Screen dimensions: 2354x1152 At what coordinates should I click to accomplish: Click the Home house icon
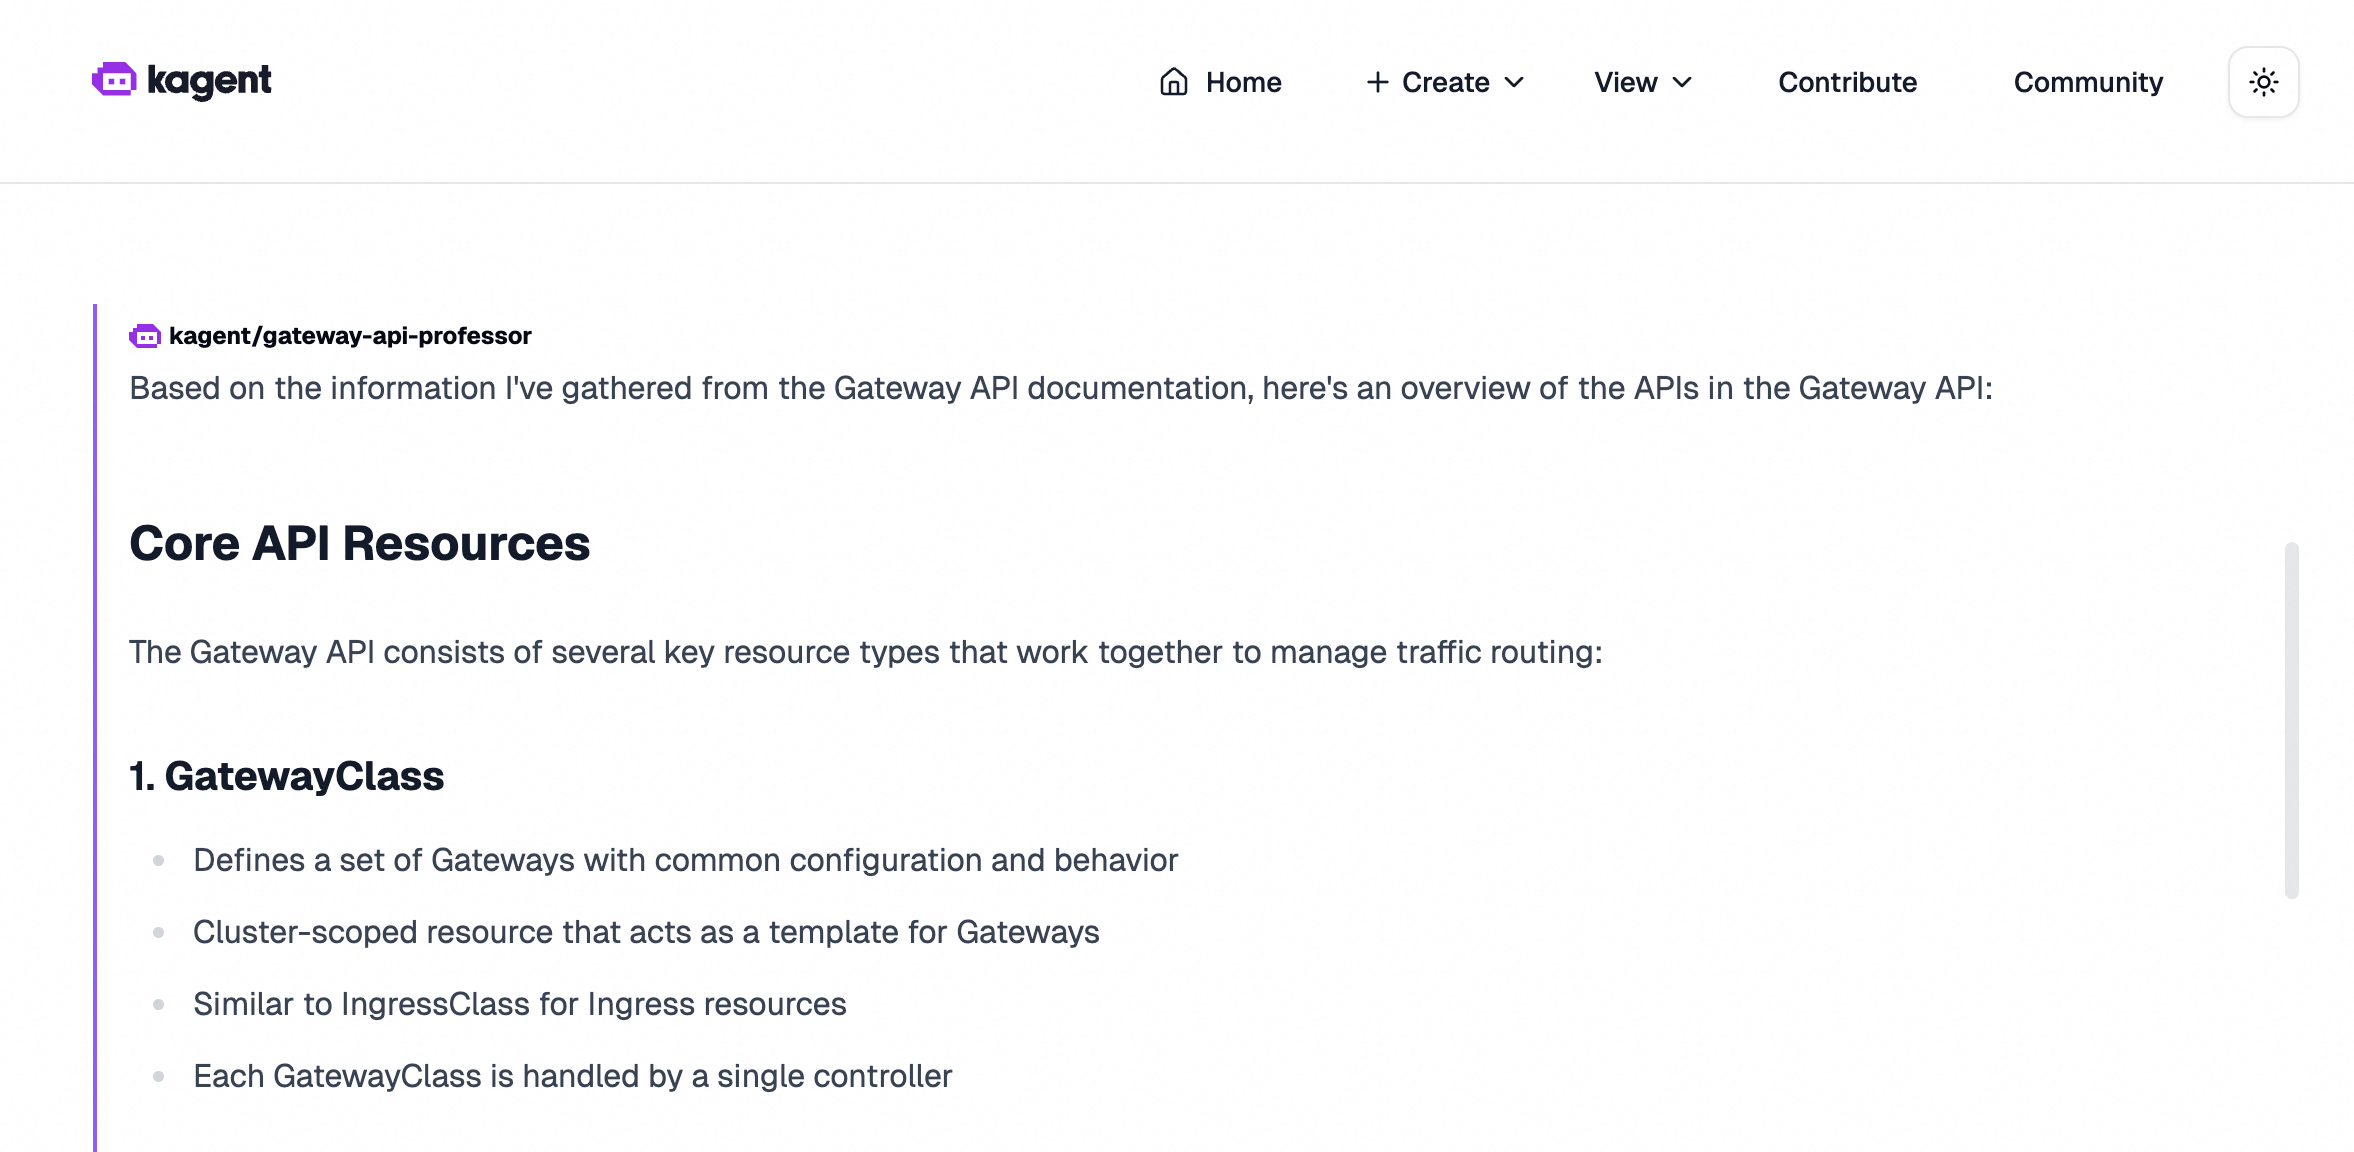coord(1173,82)
